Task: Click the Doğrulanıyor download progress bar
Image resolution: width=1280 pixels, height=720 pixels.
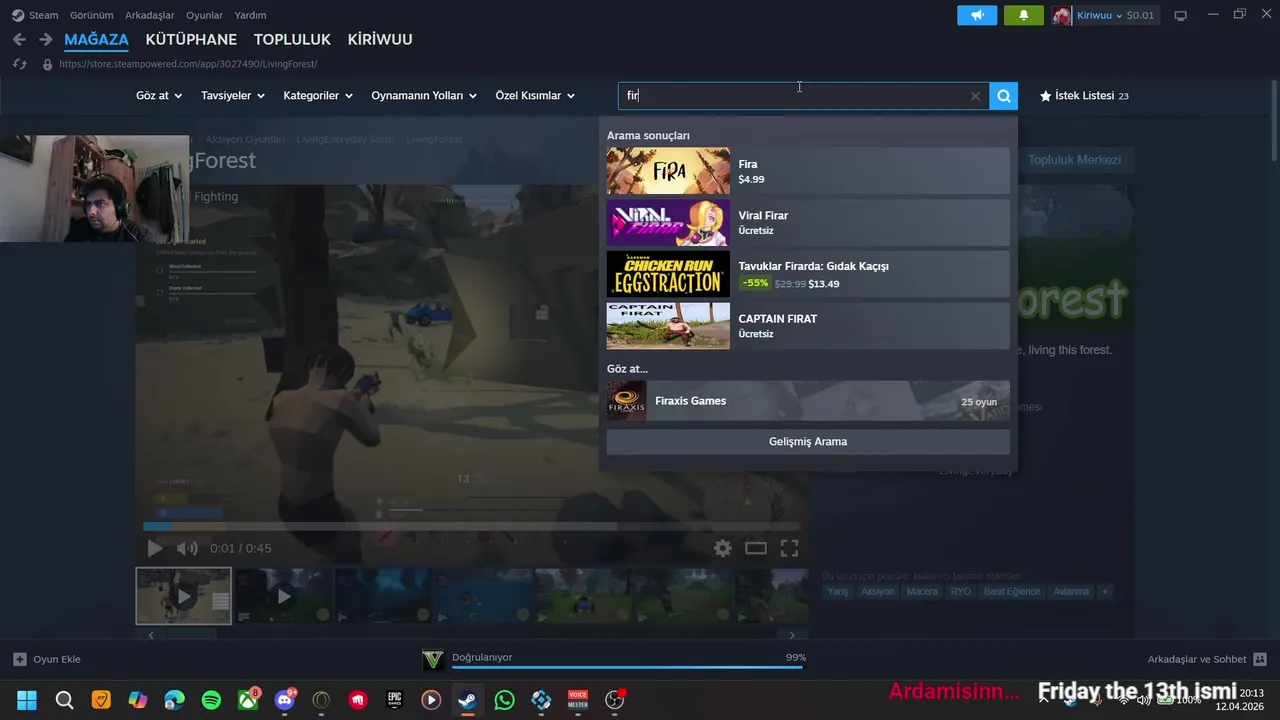Action: coord(628,667)
